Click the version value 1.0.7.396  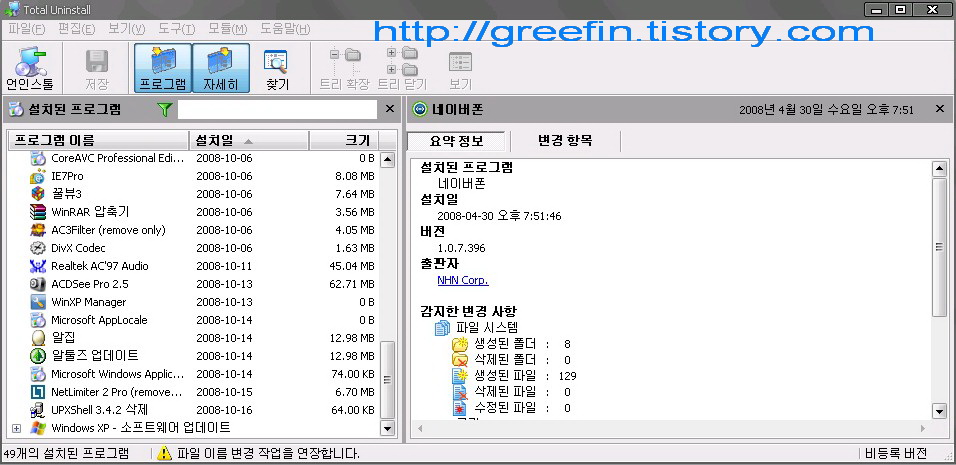click(462, 249)
